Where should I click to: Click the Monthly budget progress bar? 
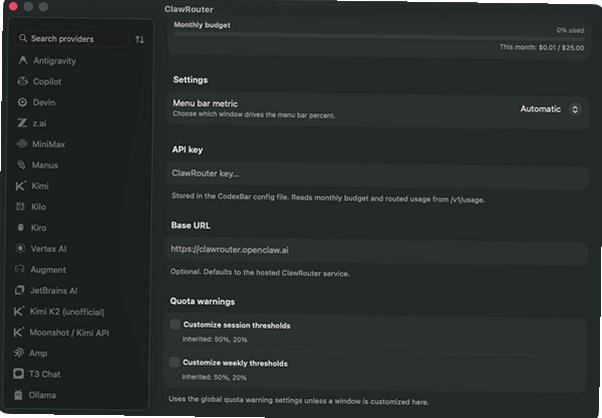pos(379,36)
